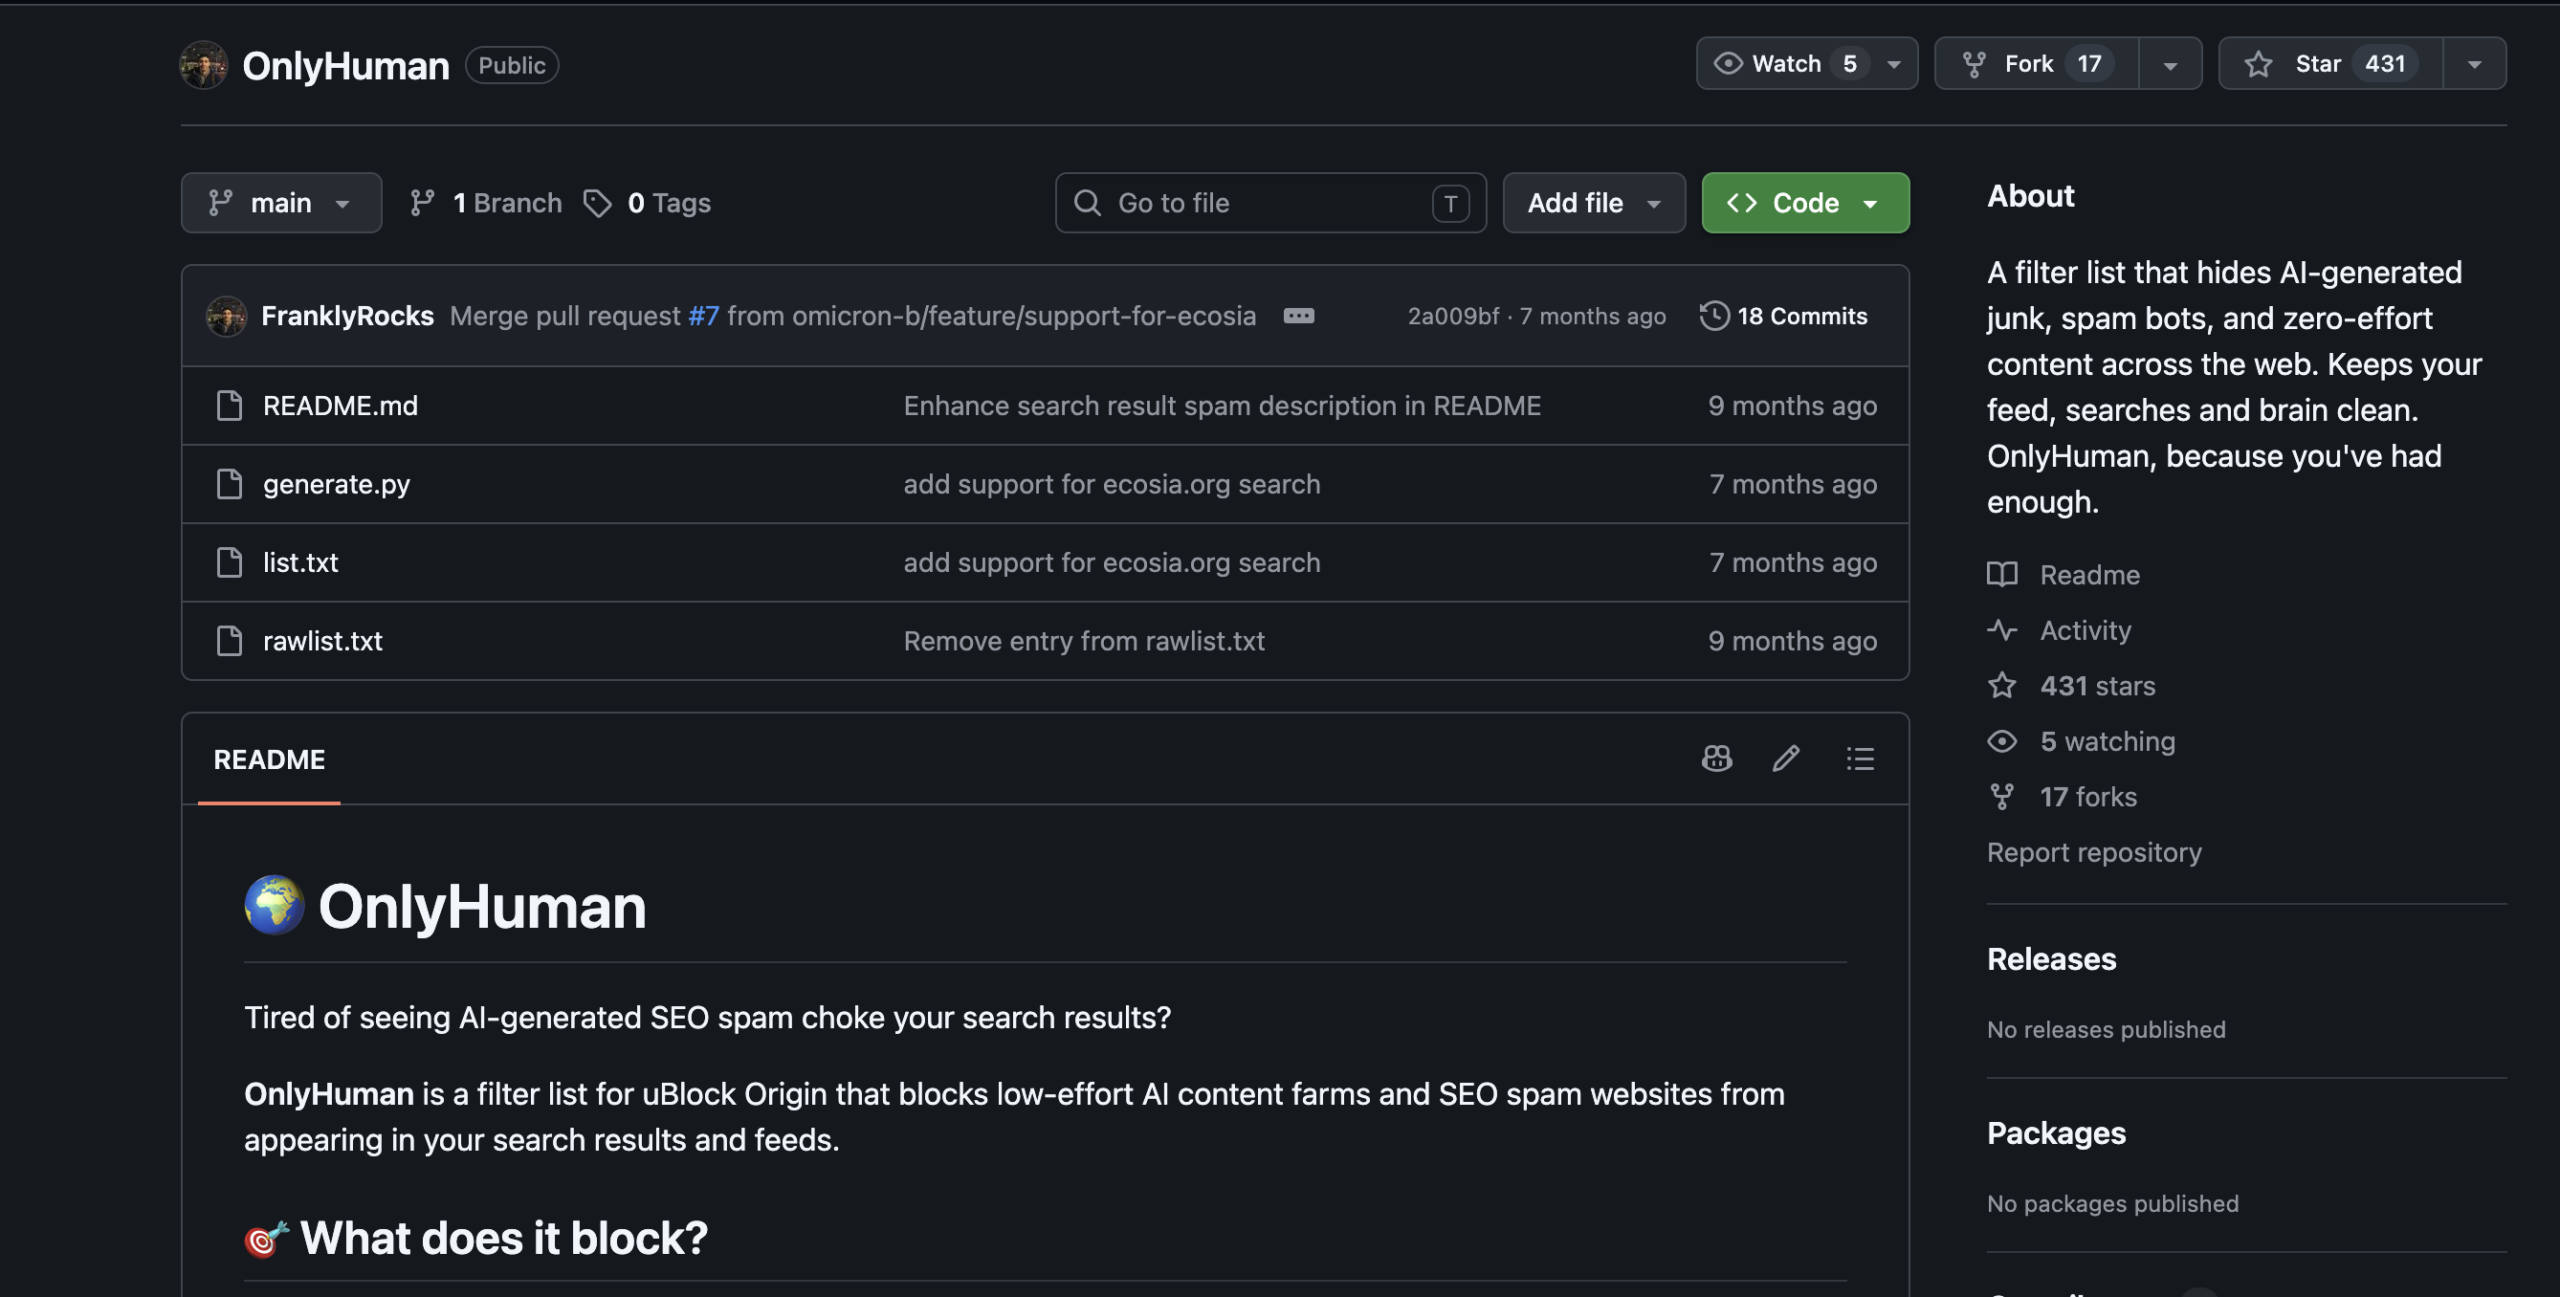Open list.txt's 'add support for ecosia.org' commit
This screenshot has width=2560, height=1297.
[x=1112, y=562]
